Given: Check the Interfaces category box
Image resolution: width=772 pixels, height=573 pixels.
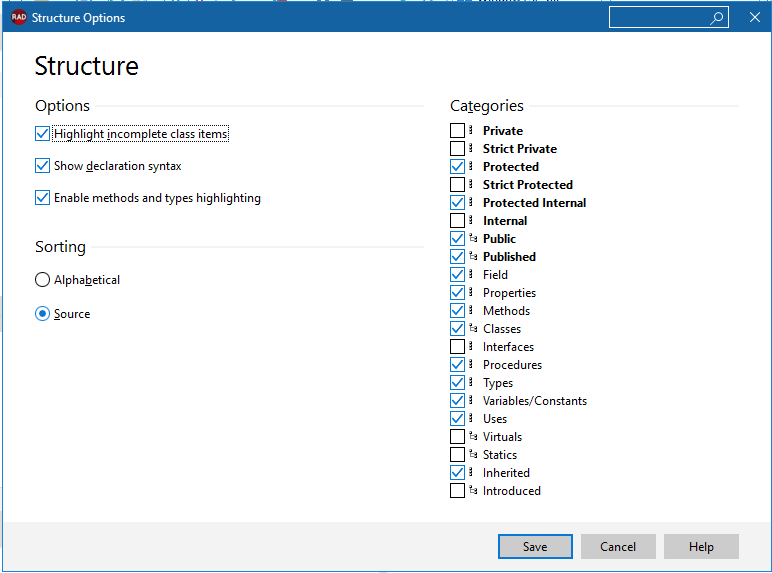Looking at the screenshot, I should (457, 347).
